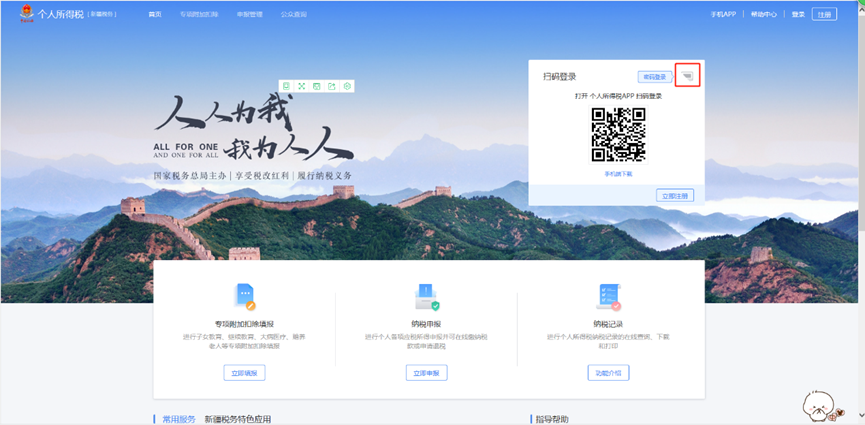Click the 纳税申报 printer icon
The width and height of the screenshot is (865, 425).
tap(426, 297)
